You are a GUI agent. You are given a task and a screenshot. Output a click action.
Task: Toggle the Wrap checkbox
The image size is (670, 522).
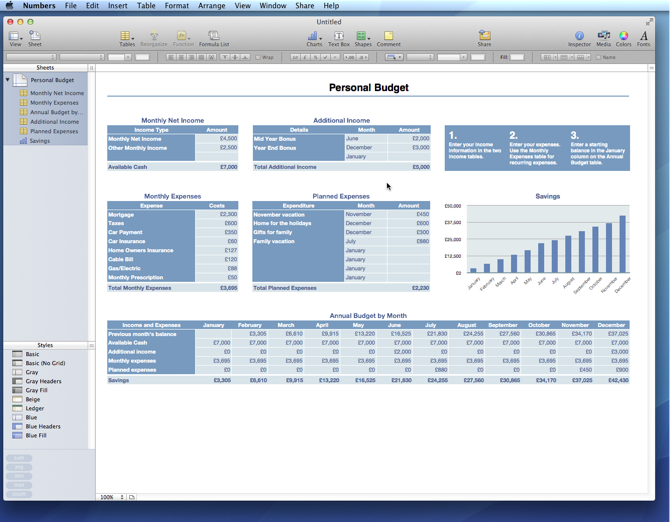click(258, 57)
